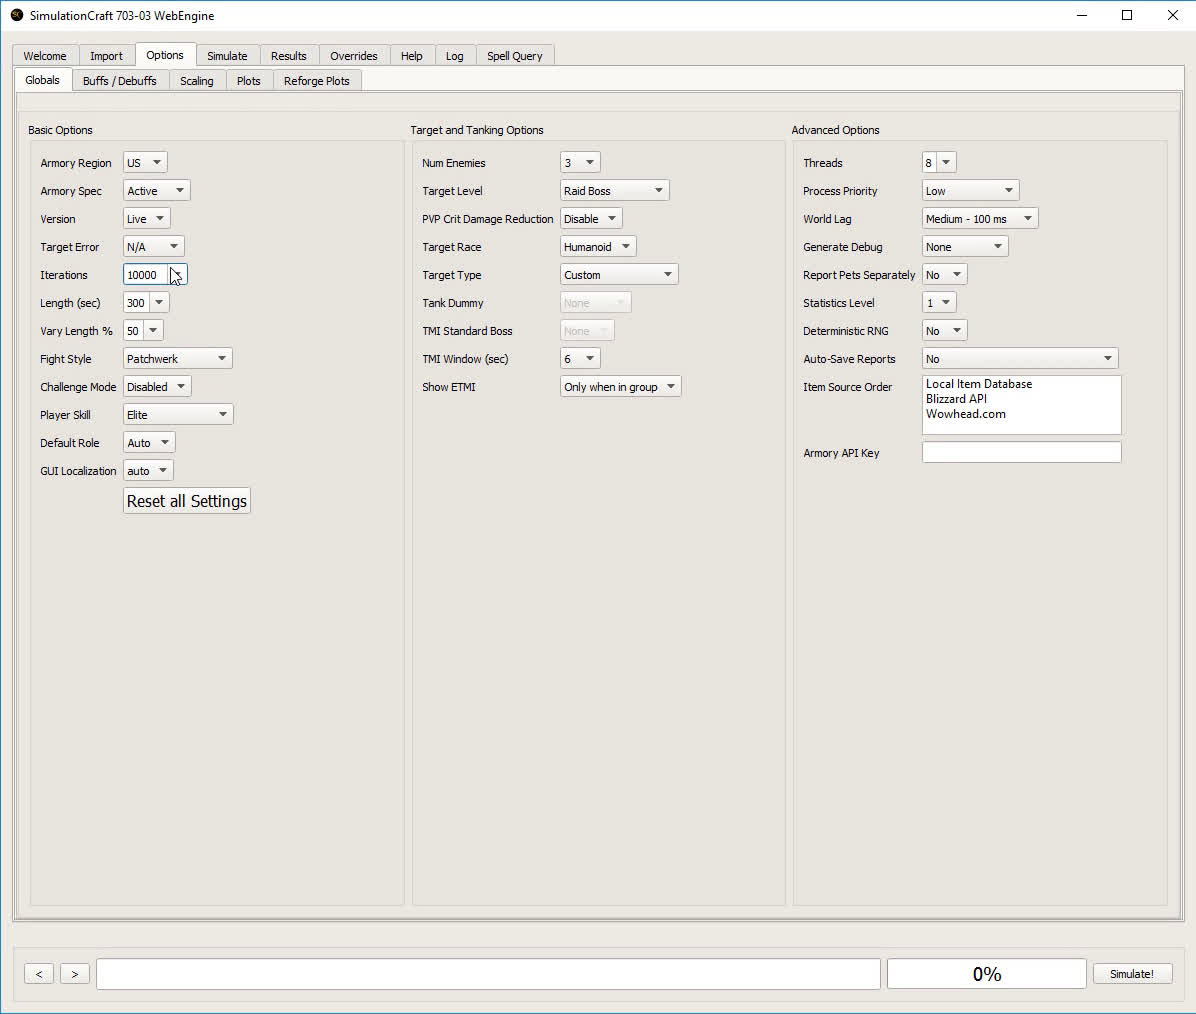Switch to the Reforge Plots sub-tab
1196x1014 pixels.
316,81
